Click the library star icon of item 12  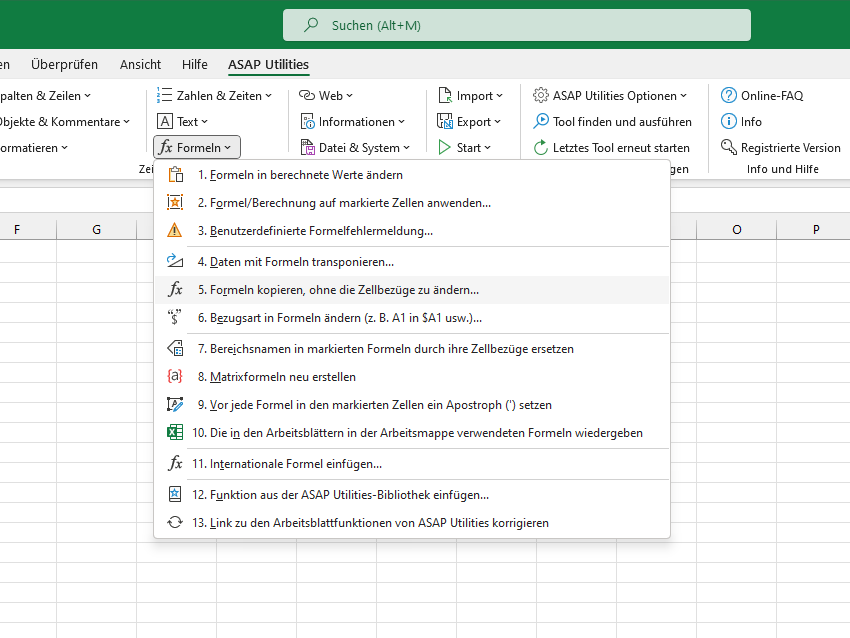[175, 494]
